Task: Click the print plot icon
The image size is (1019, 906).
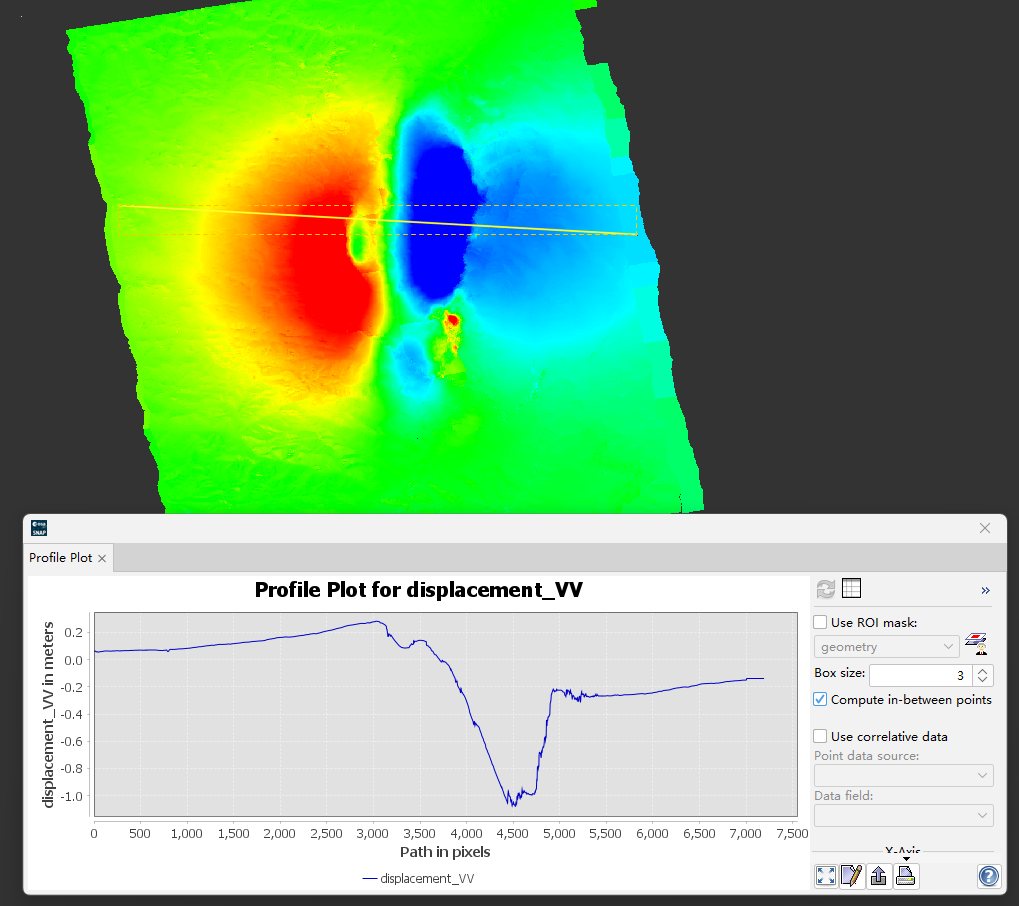Action: click(x=905, y=875)
